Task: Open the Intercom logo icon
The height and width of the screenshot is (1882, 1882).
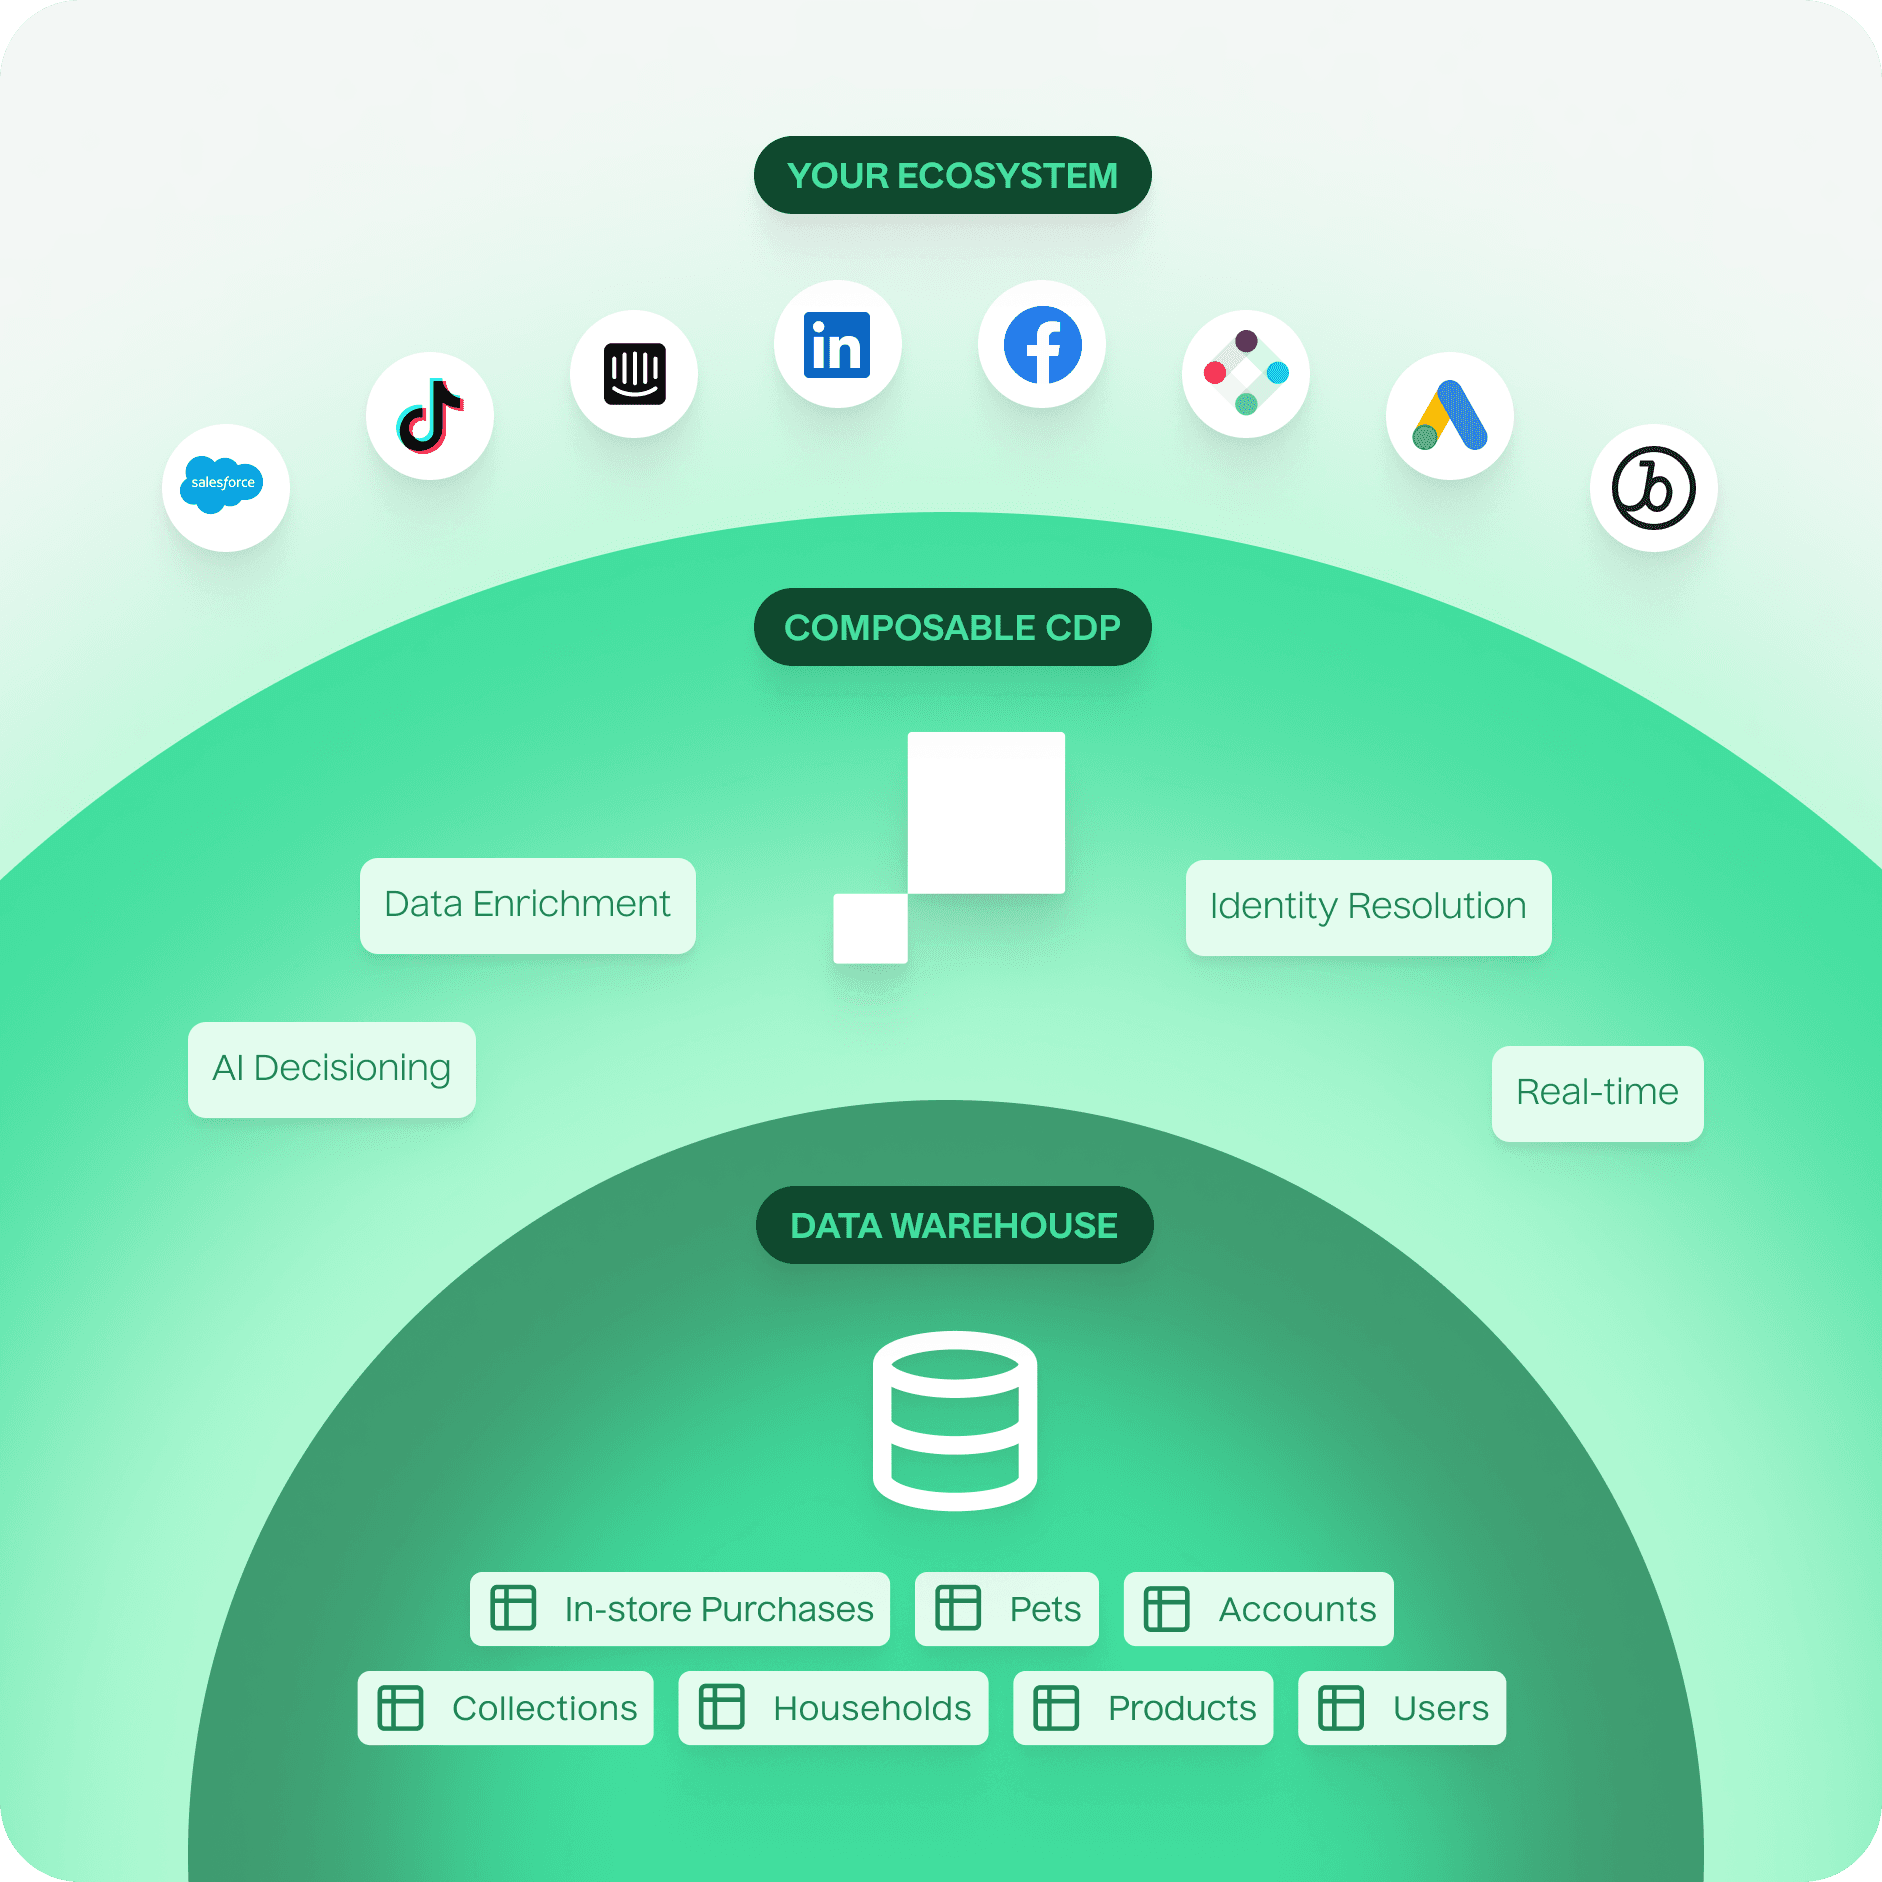Action: click(634, 373)
